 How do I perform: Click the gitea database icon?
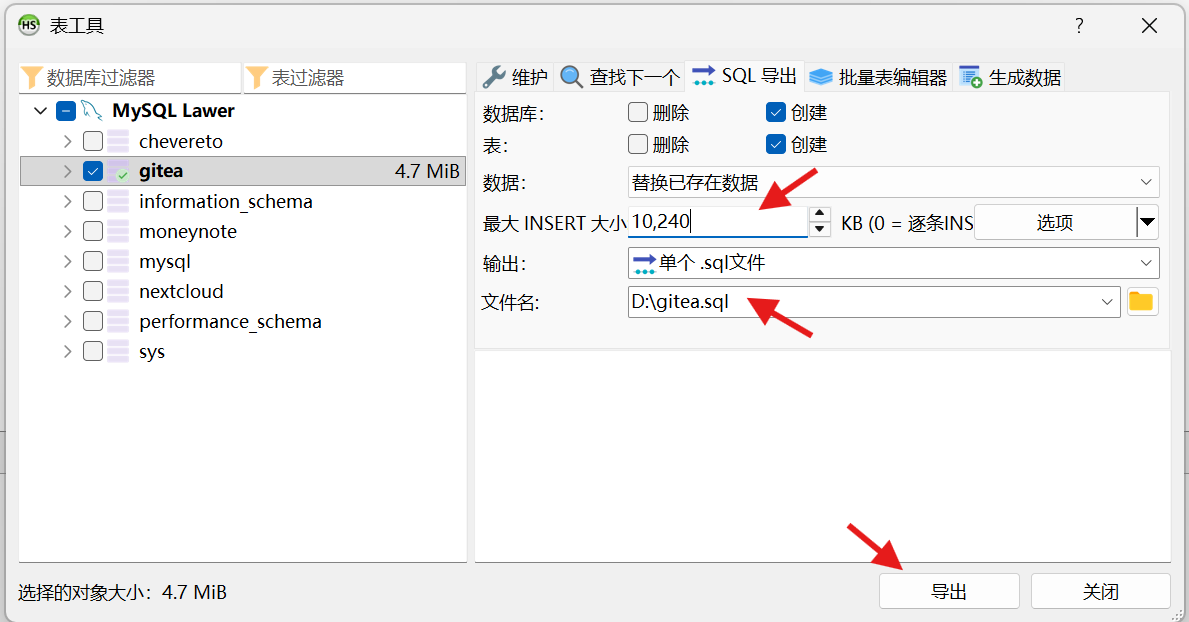point(119,171)
